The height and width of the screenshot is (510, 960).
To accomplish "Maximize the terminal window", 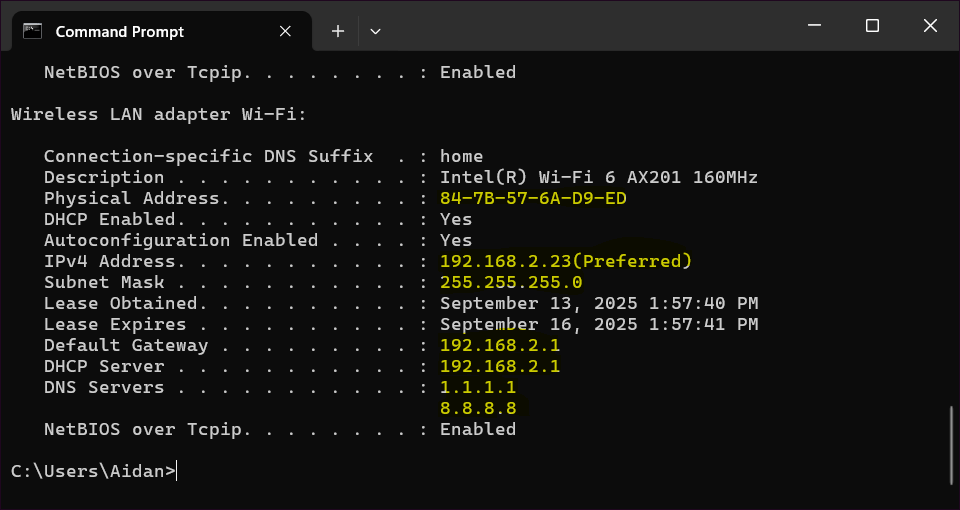I will click(x=872, y=26).
